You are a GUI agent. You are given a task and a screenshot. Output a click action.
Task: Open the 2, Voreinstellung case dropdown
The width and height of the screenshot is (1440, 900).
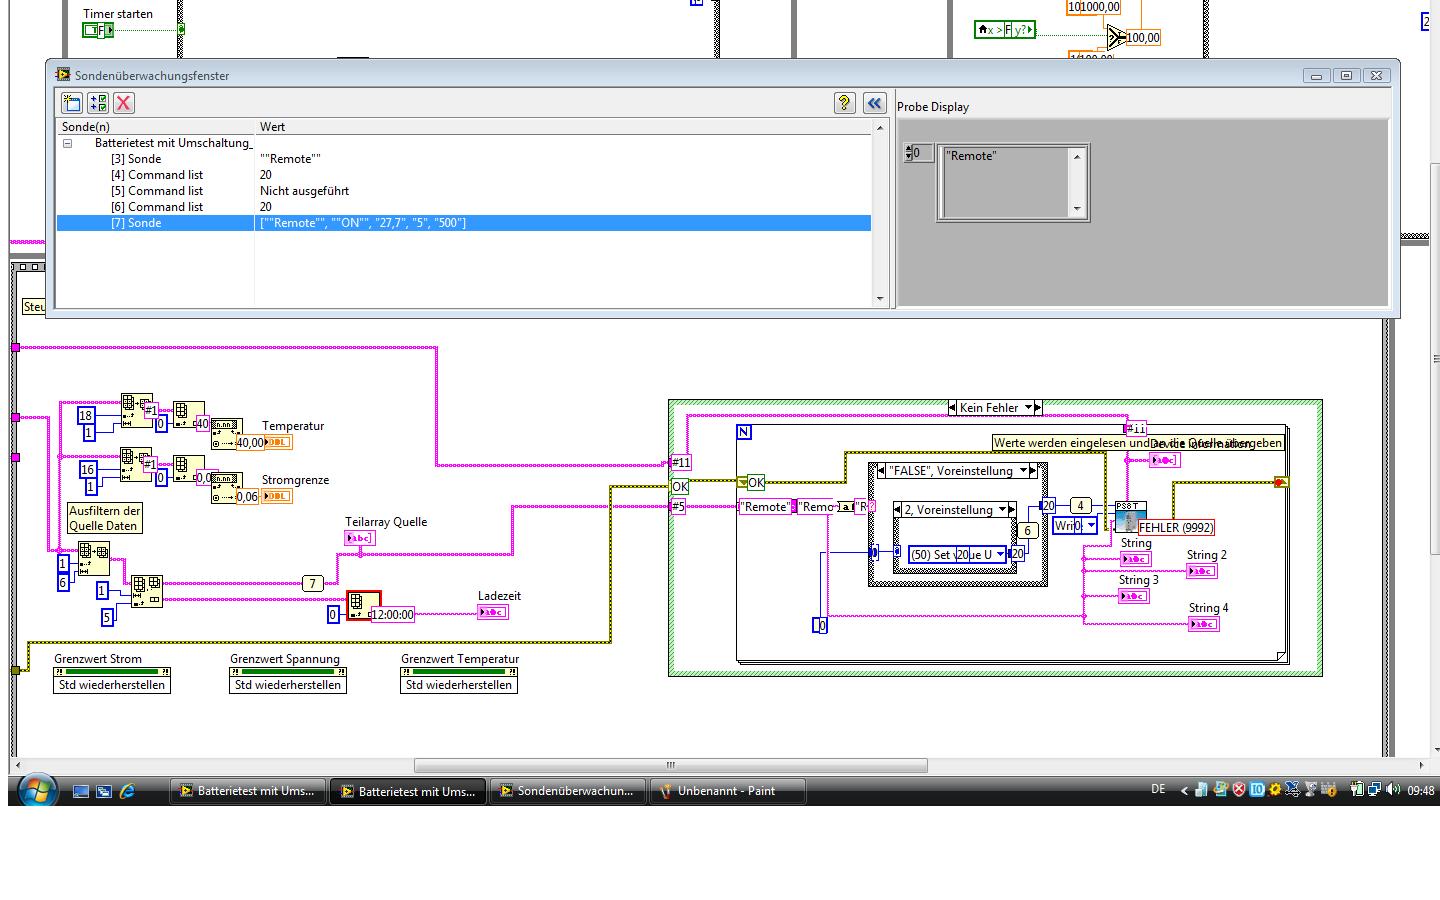click(x=1002, y=510)
